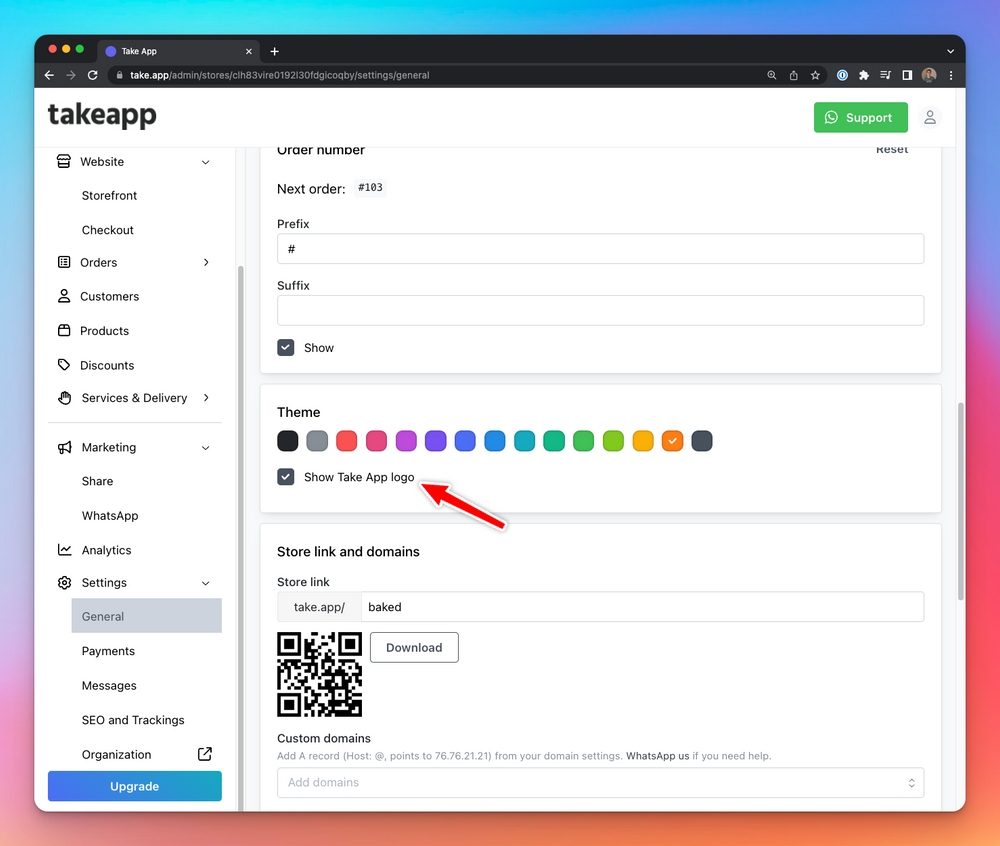Screen dimensions: 1000x846
Task: Click the Website store icon in sidebar
Action: pos(64,161)
